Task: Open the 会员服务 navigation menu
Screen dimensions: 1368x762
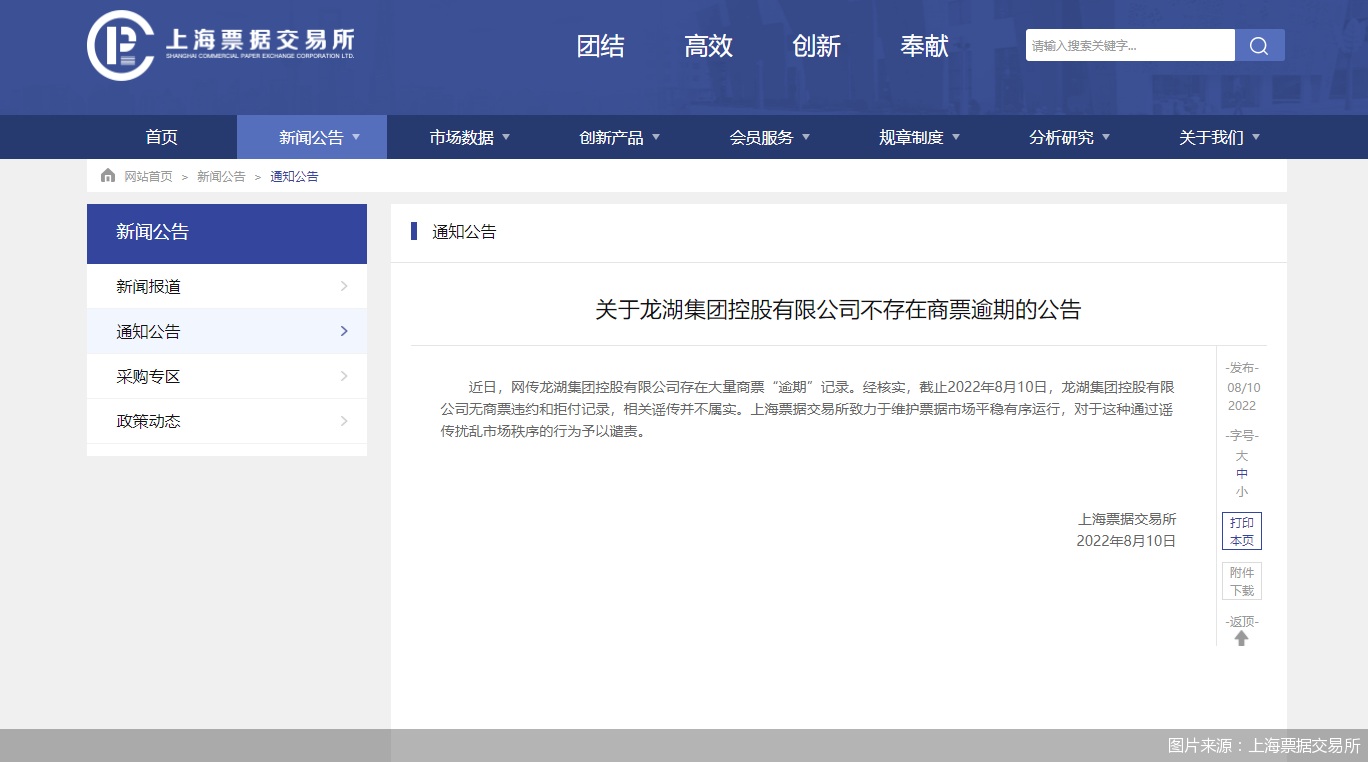Action: pos(762,137)
